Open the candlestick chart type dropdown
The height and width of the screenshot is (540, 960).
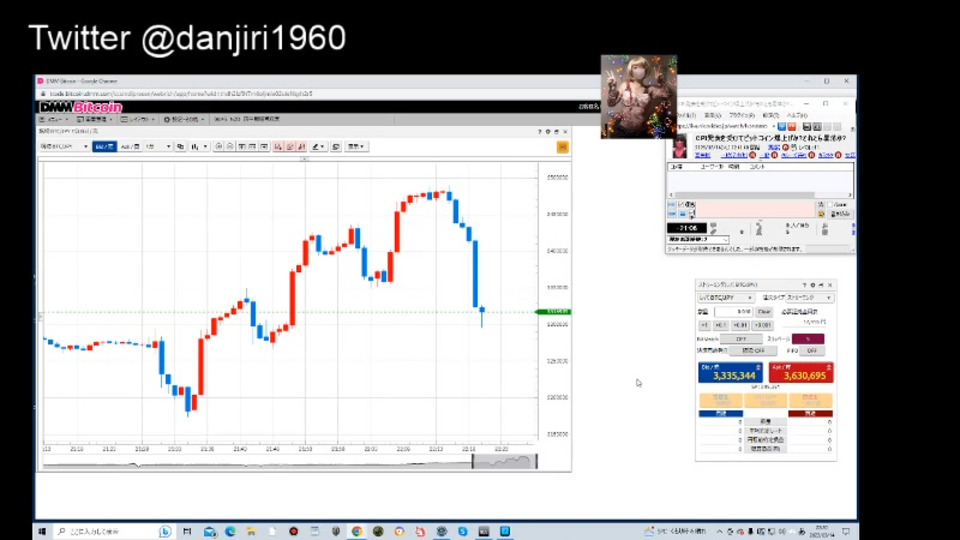pyautogui.click(x=199, y=147)
